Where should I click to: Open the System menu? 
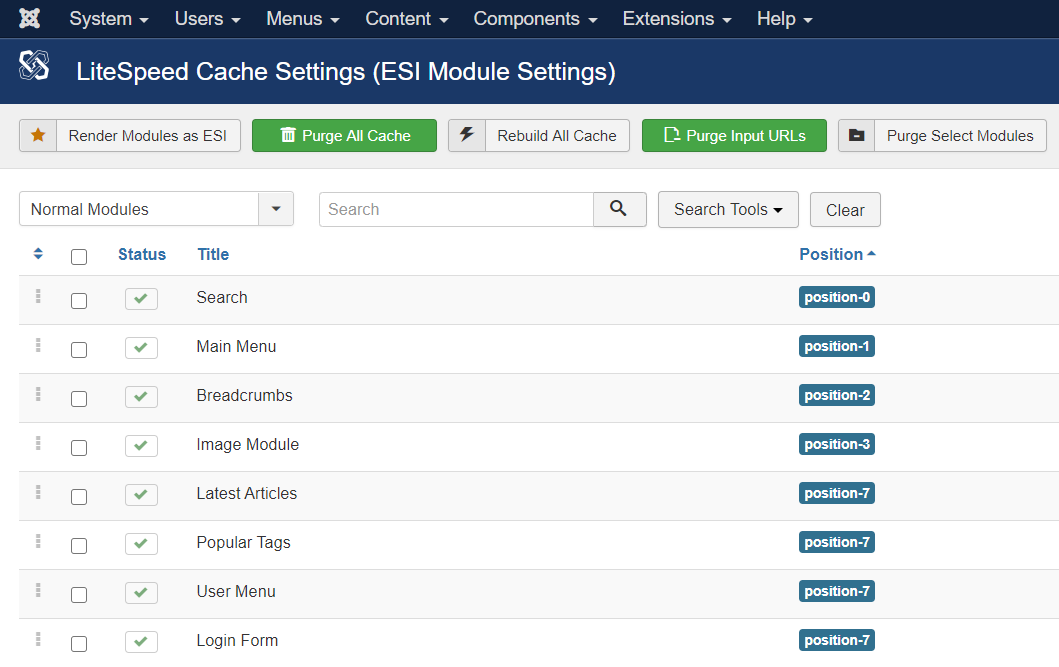109,19
